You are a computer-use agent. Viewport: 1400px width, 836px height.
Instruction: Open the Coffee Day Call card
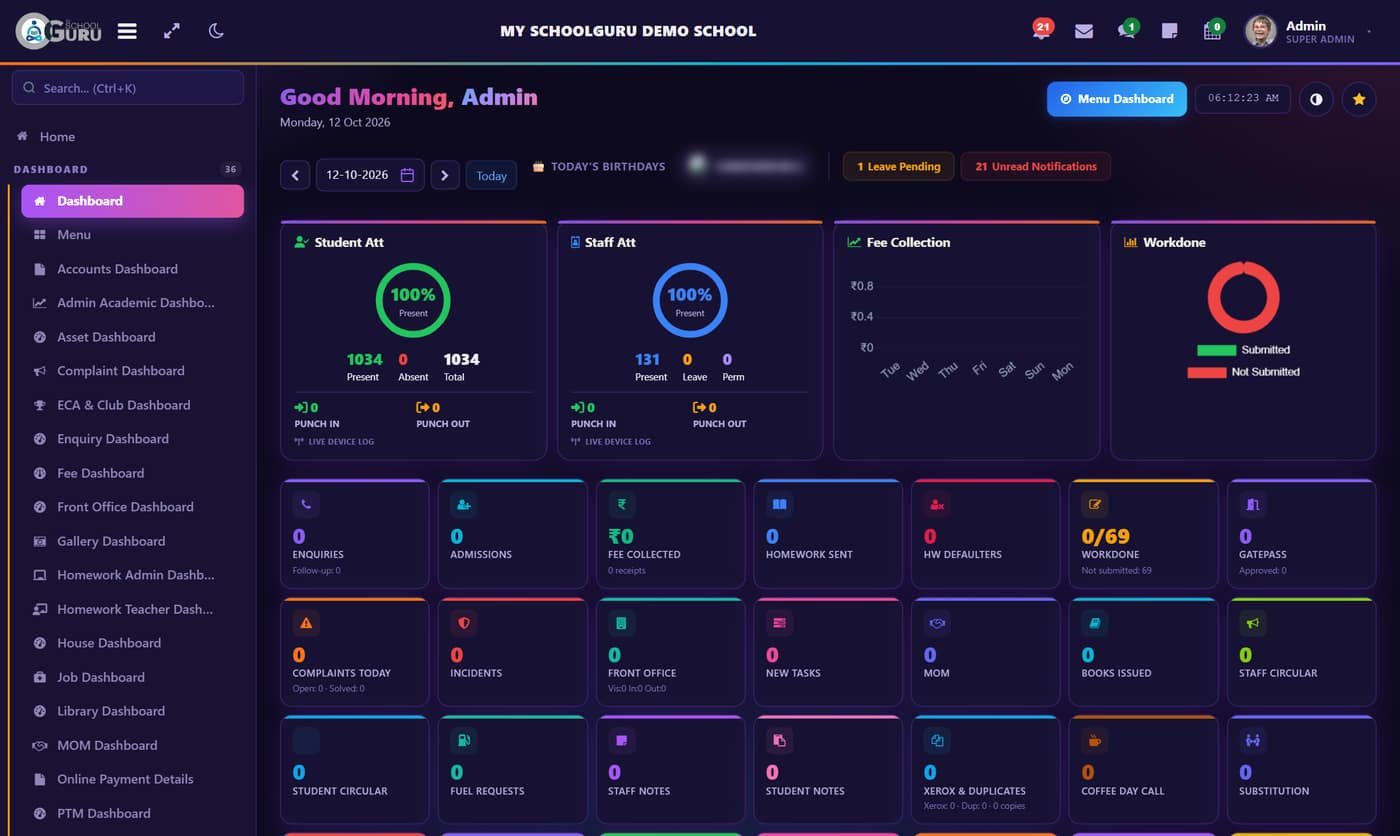click(1143, 770)
